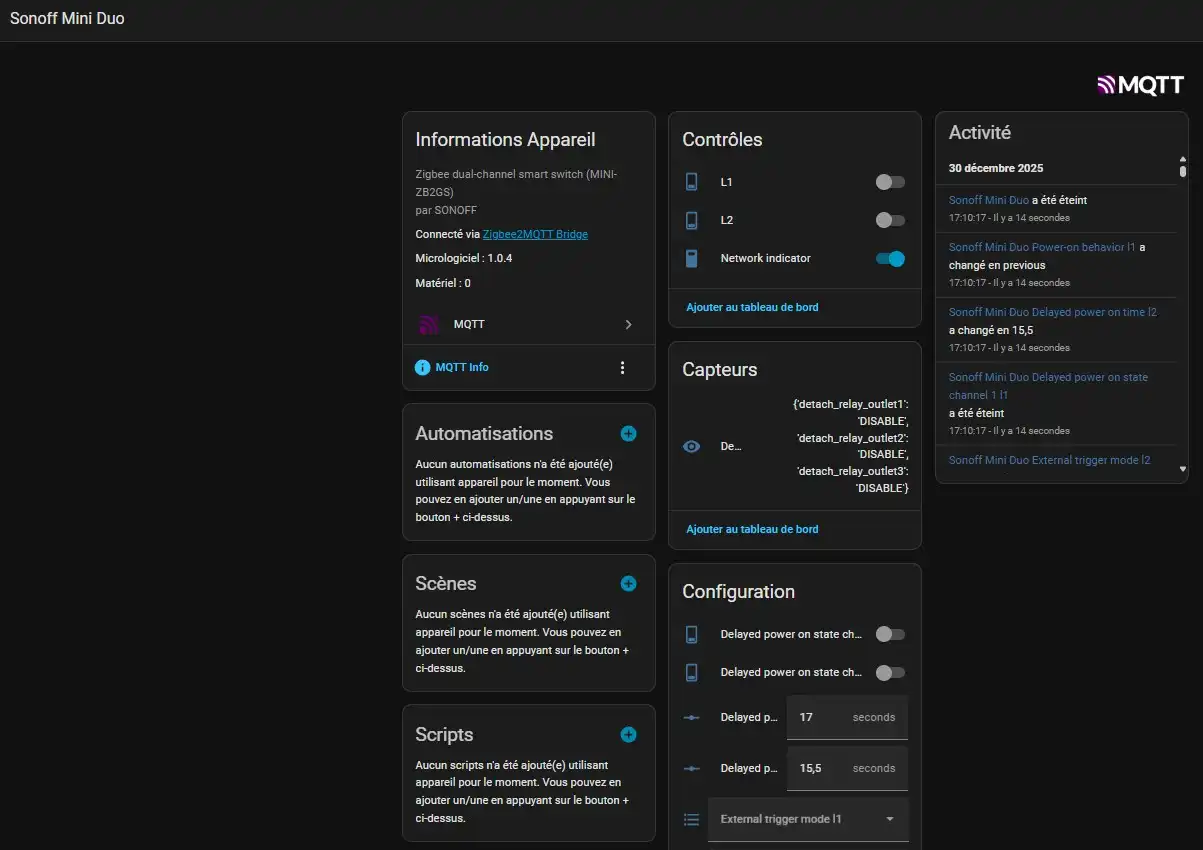The image size is (1203, 850).
Task: Open the three-dot menu beside MQTT Info
Action: click(622, 367)
